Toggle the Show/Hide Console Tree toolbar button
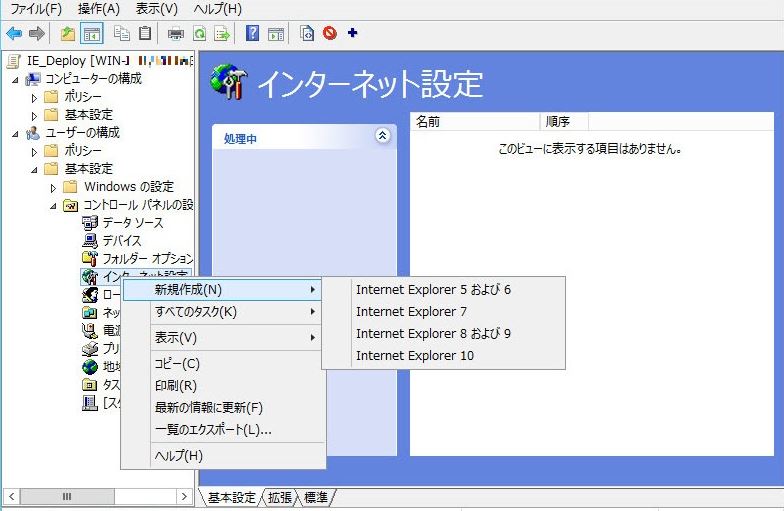This screenshot has height=511, width=784. (x=91, y=33)
